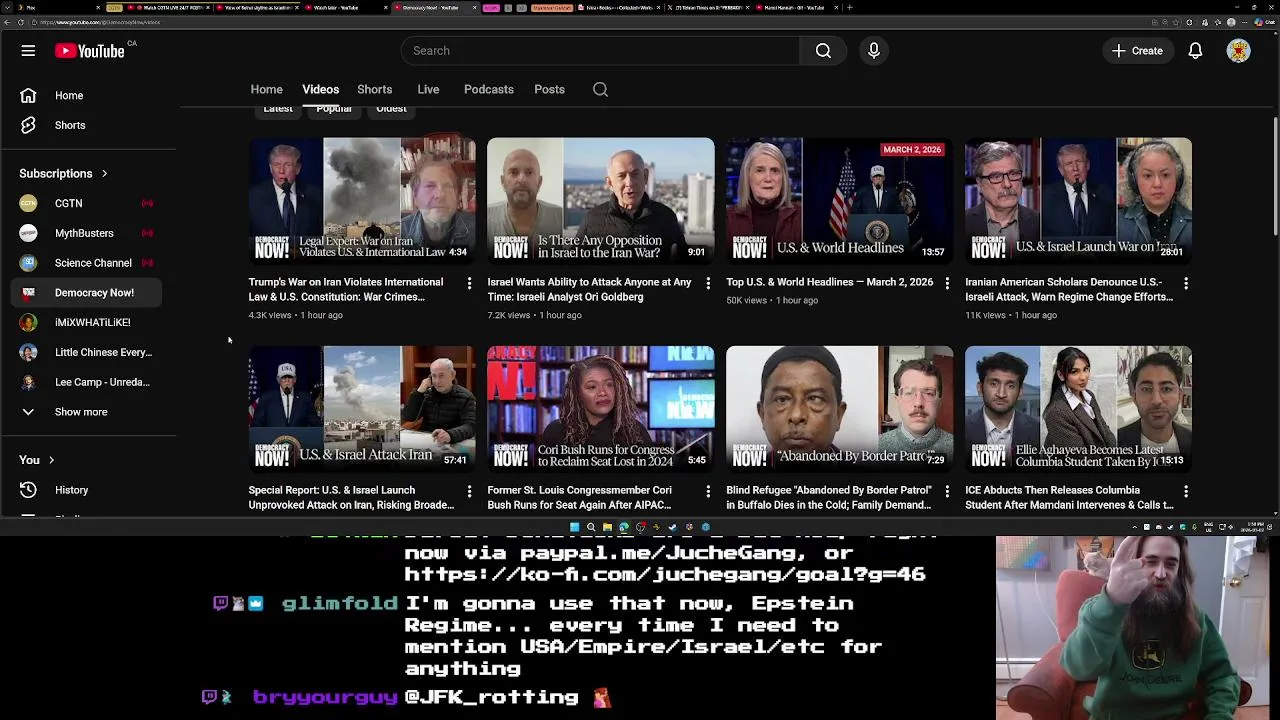Open the account avatar menu
This screenshot has height=720, width=1280.
[x=1238, y=51]
